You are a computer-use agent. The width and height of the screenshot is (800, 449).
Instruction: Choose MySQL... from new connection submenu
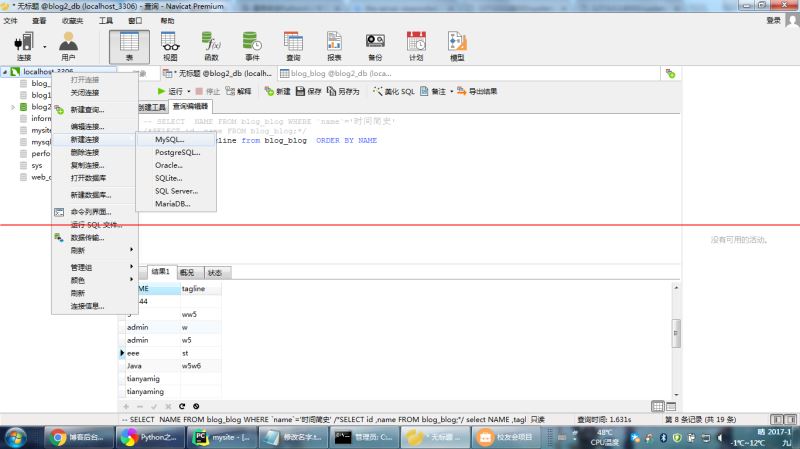(x=169, y=139)
